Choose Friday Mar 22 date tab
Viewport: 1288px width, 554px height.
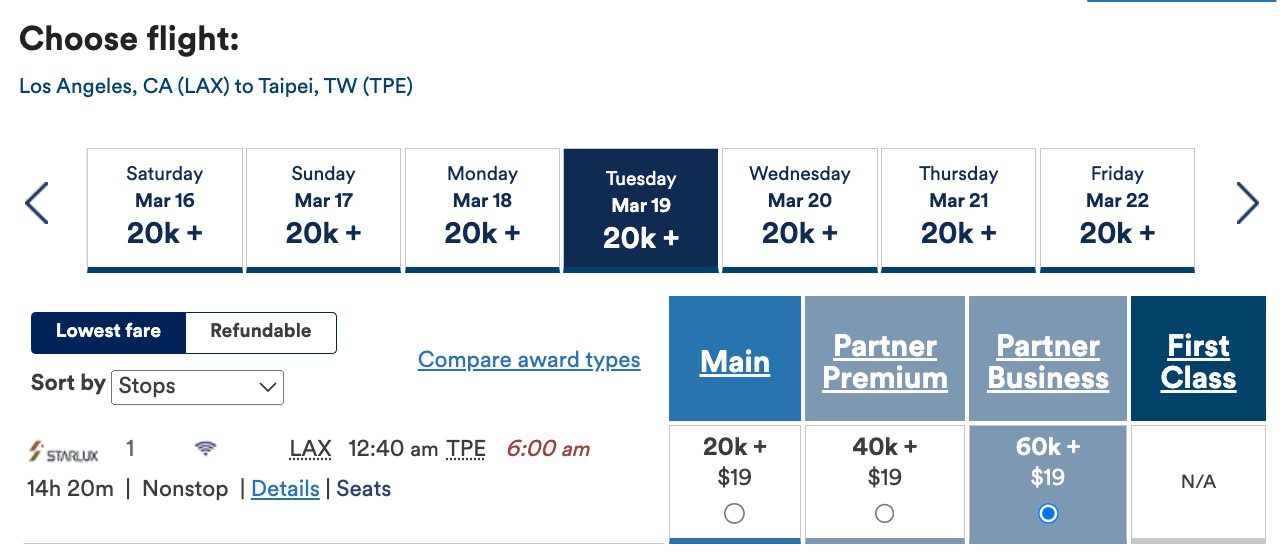[x=1117, y=208]
